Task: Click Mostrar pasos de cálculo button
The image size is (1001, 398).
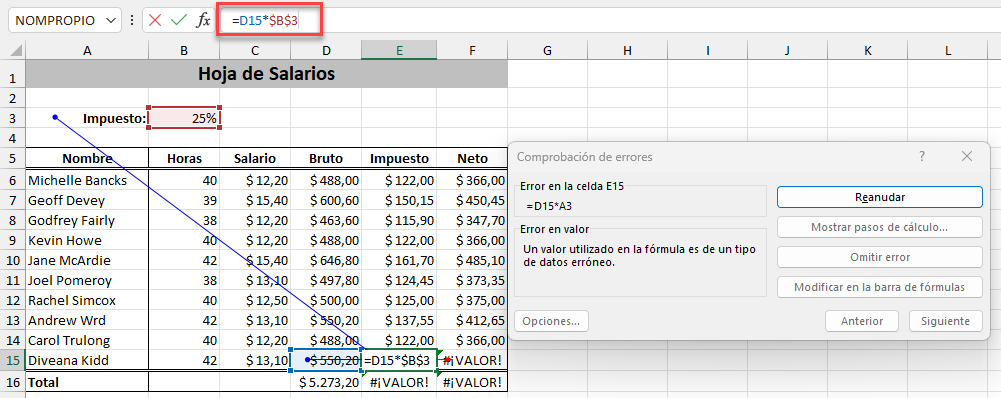Action: pyautogui.click(x=879, y=227)
